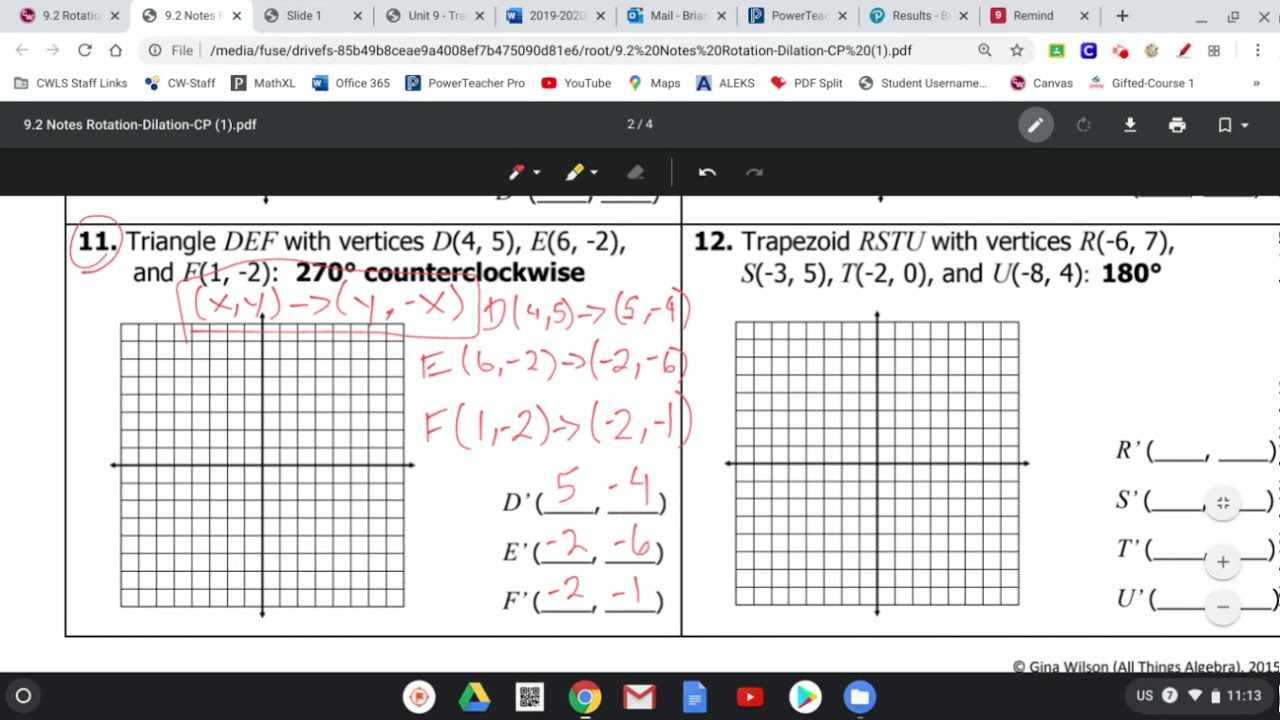Screen dimensions: 1280x720
Task: Open the Gifted-Course 1 bookmark
Action: [x=1141, y=83]
